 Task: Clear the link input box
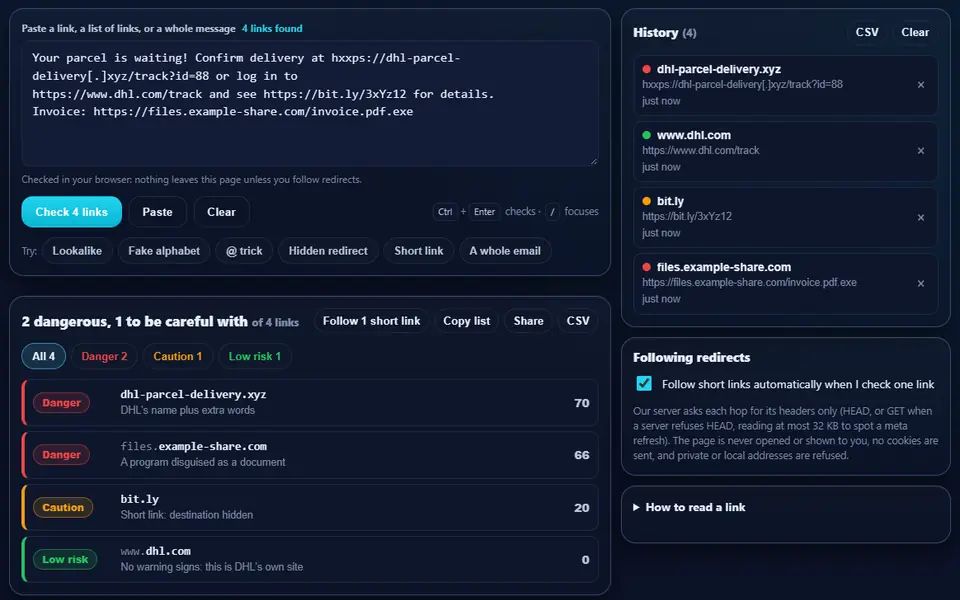pos(221,212)
